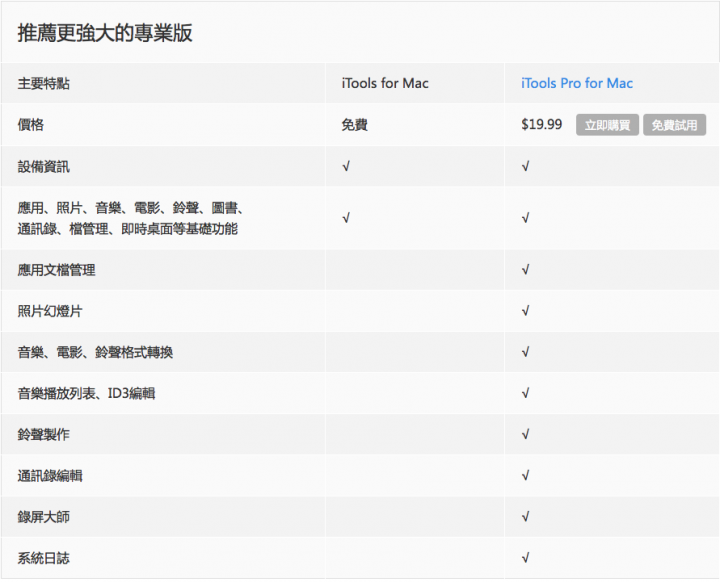720x582 pixels.
Task: Open the iTools Pro for Mac link
Action: (x=577, y=83)
